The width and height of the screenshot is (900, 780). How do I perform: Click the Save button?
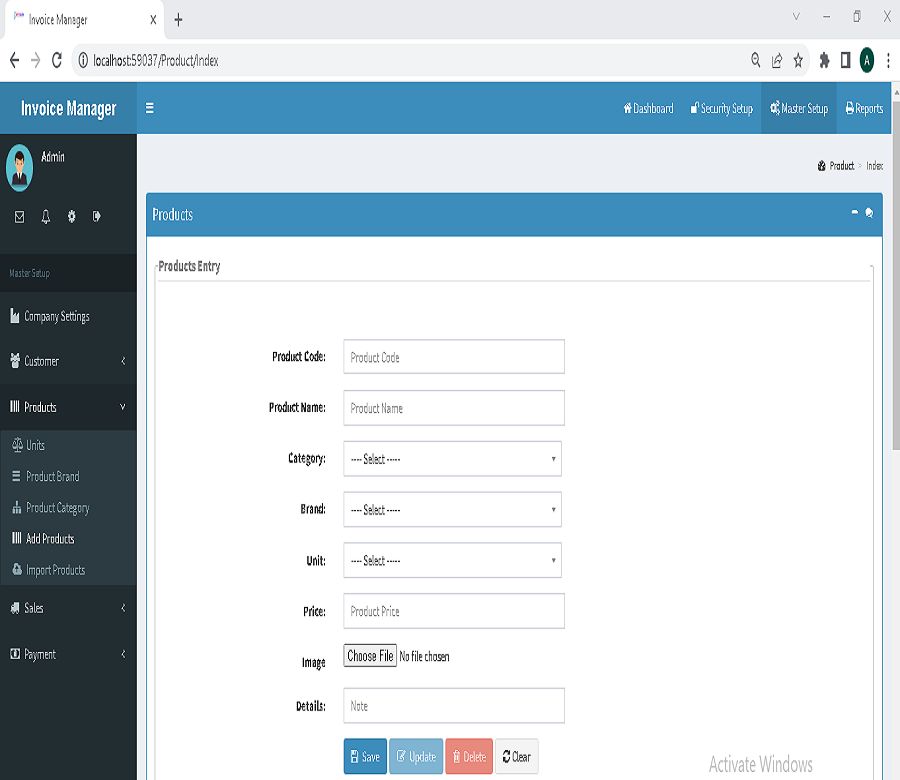365,756
